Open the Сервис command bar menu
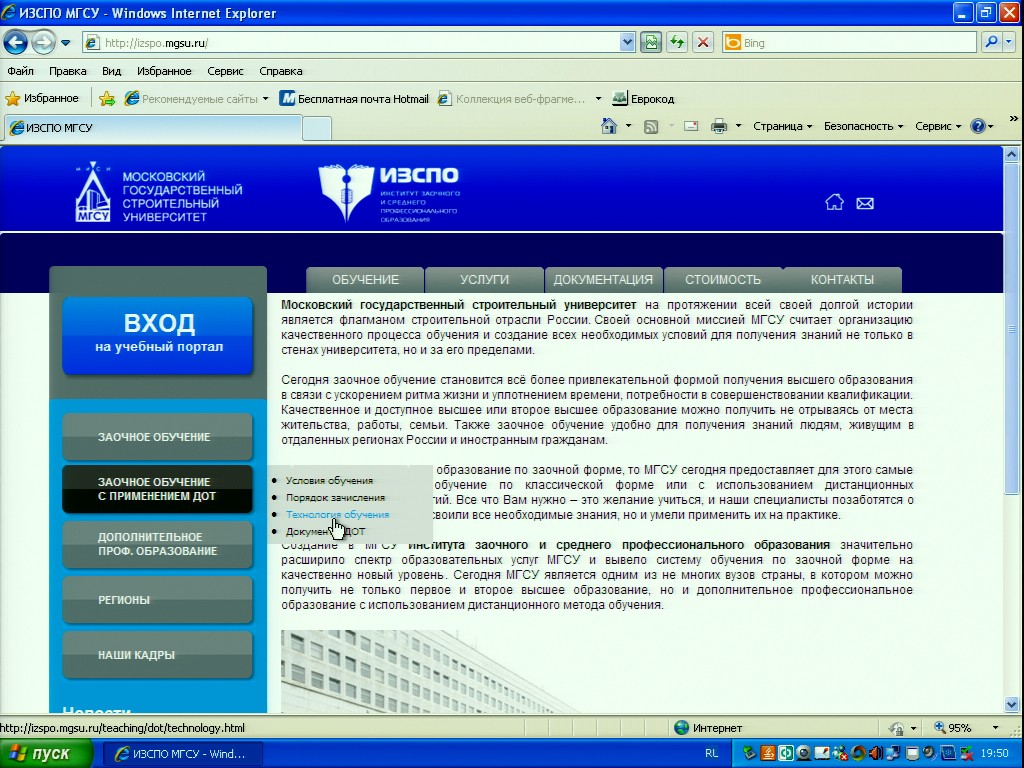Screen dimensions: 1024x768 pyautogui.click(x=938, y=126)
